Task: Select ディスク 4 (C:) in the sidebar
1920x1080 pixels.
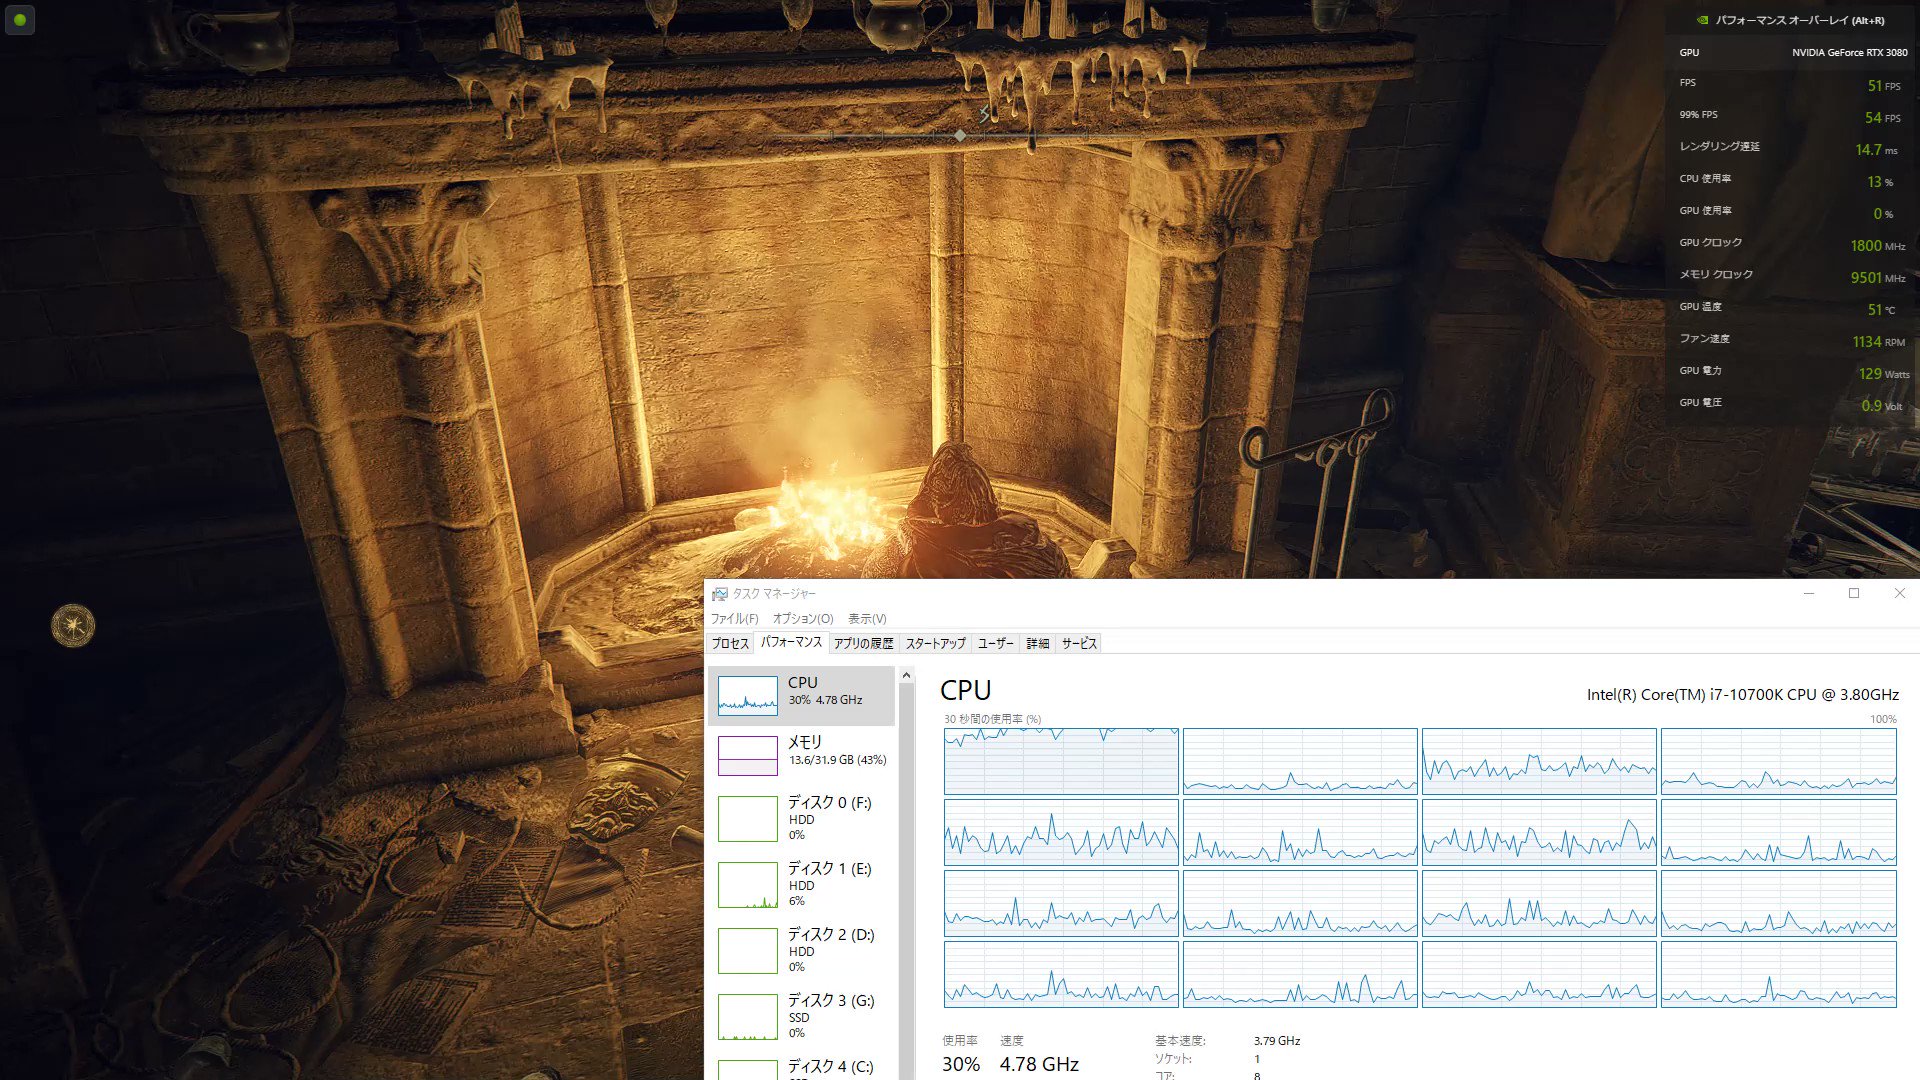Action: click(x=802, y=1067)
